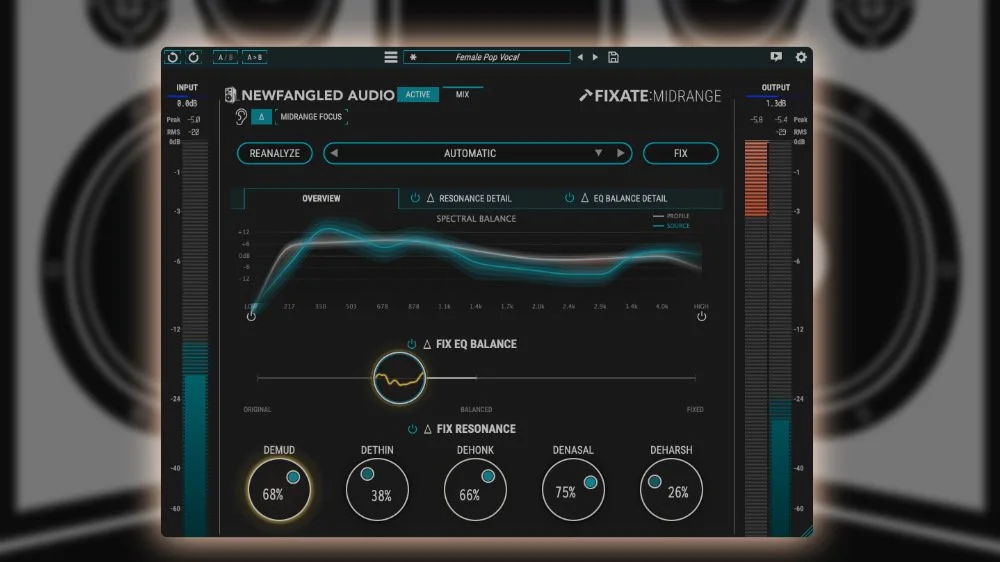Click delta icon on EQ Balance Detail tab
This screenshot has width=1000, height=562.
click(584, 198)
